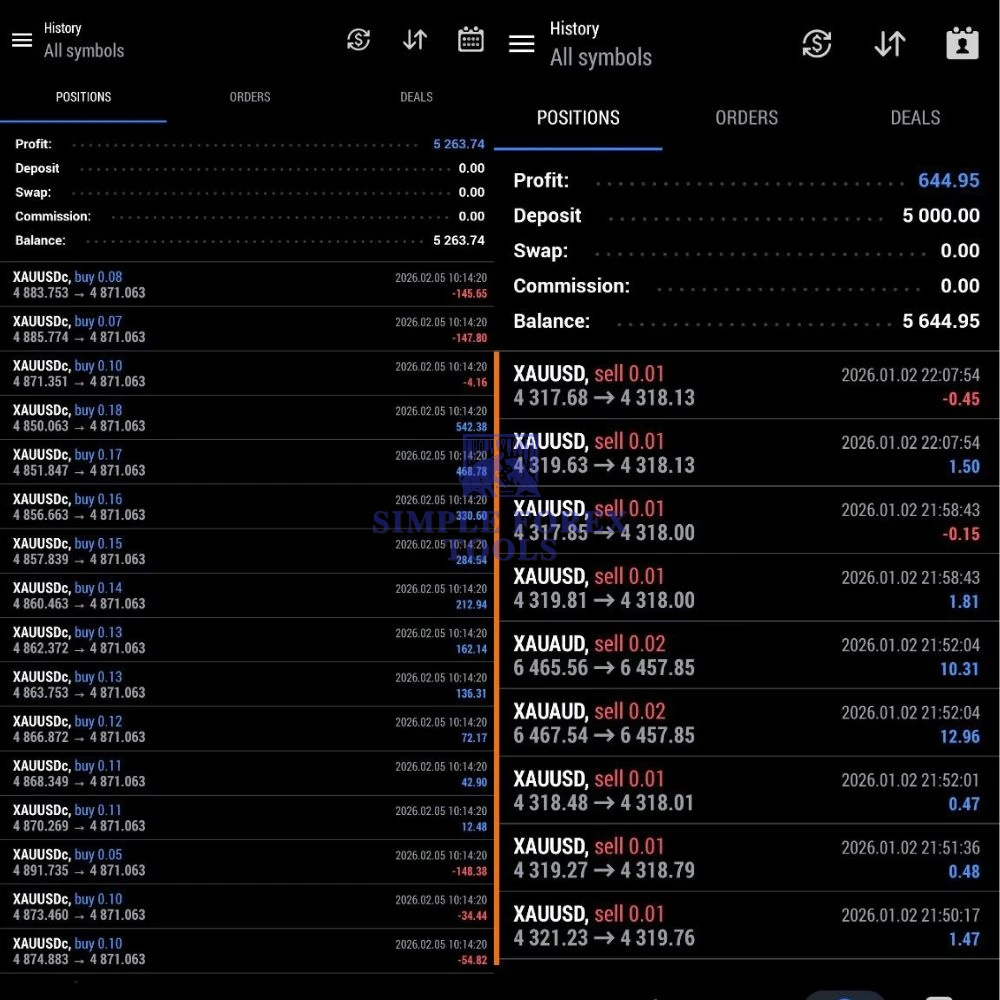Tap the currency switcher icon on right toolbar
Screen dimensions: 1000x1000
tap(816, 44)
